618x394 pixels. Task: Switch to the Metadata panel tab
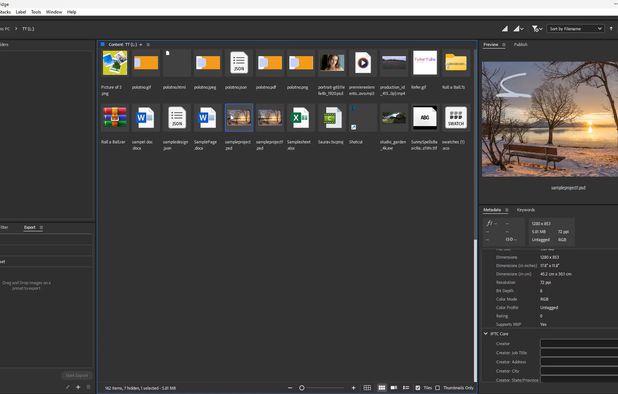point(492,210)
